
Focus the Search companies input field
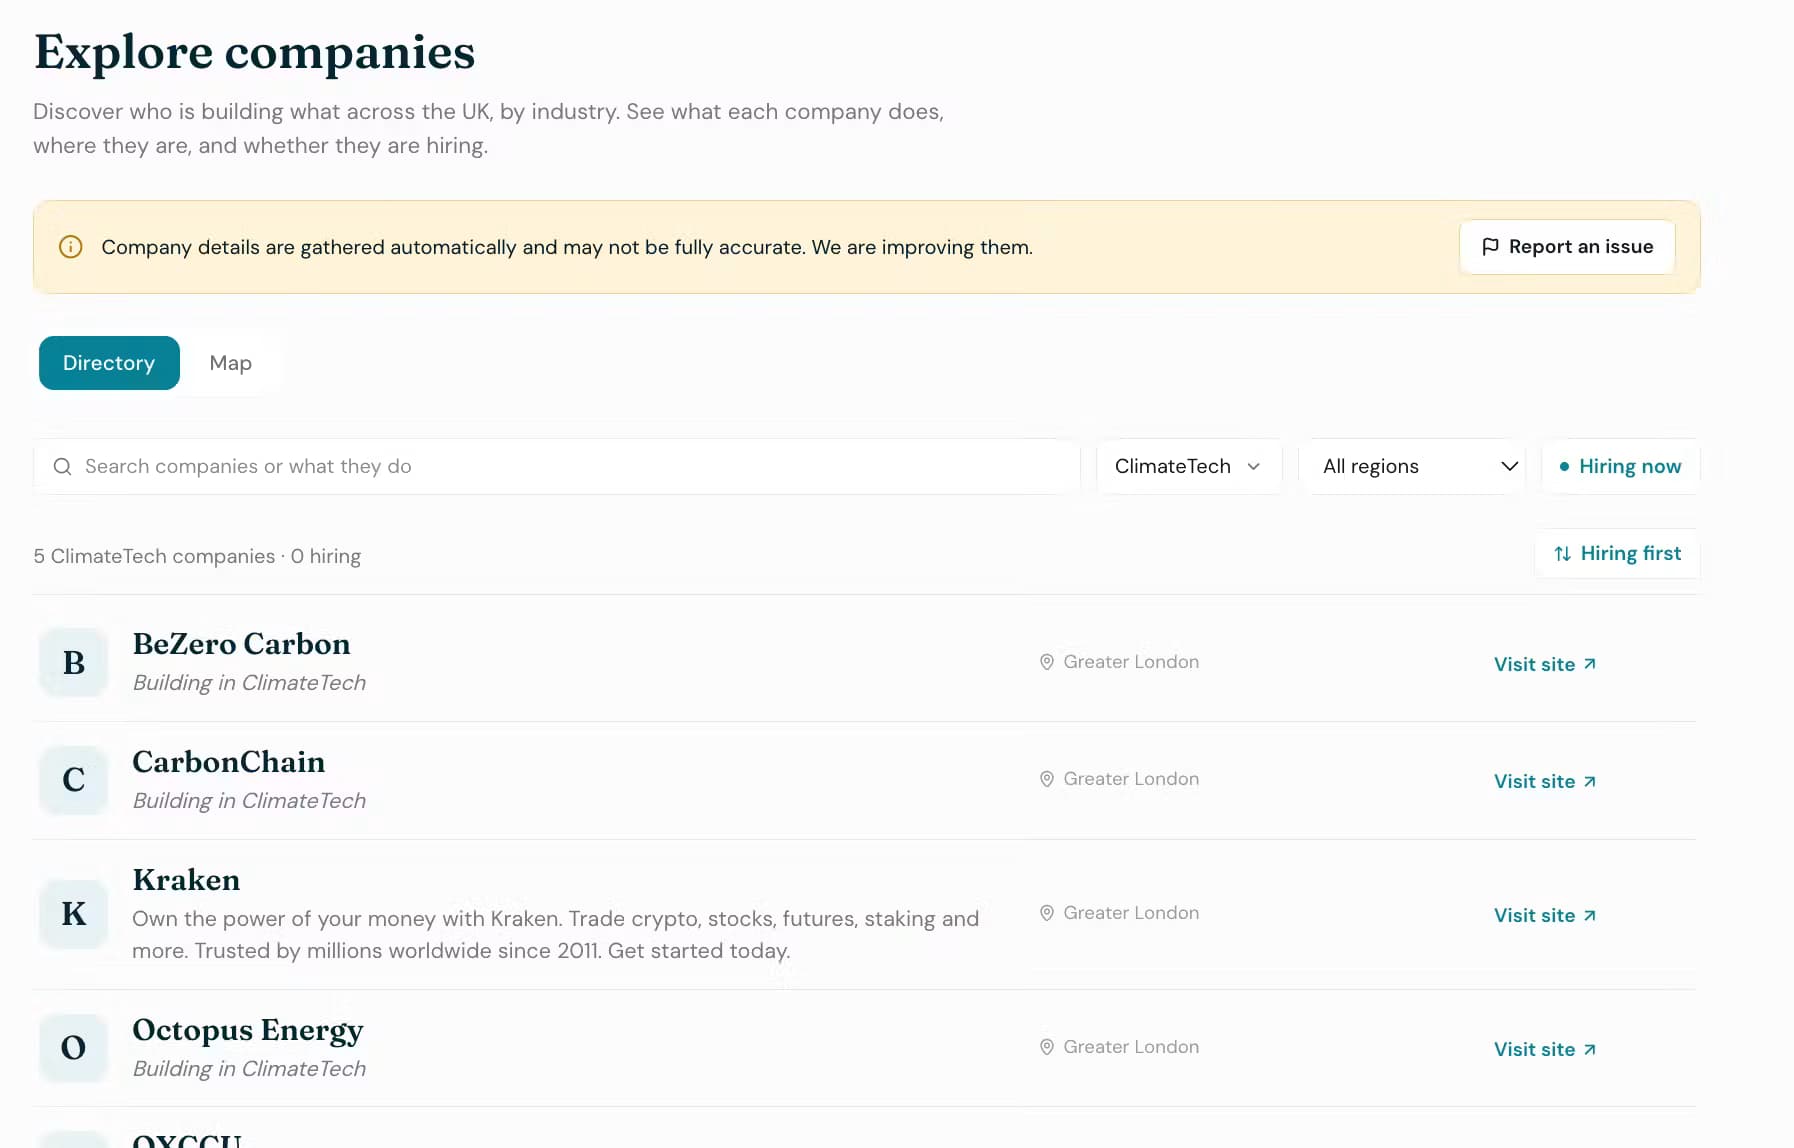557,467
